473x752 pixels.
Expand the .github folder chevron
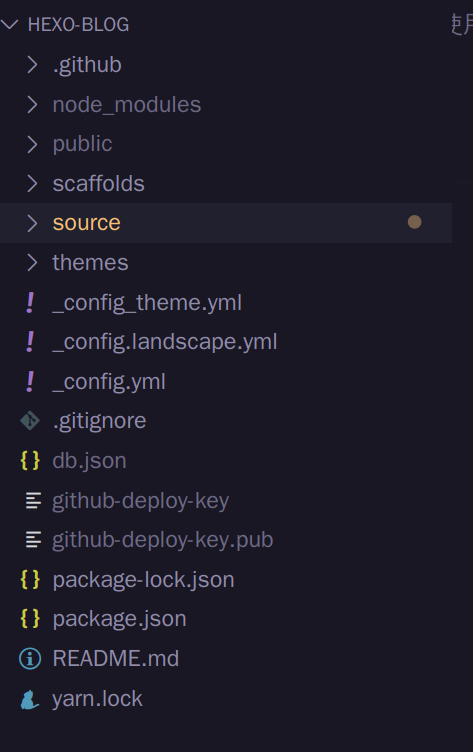tap(32, 65)
